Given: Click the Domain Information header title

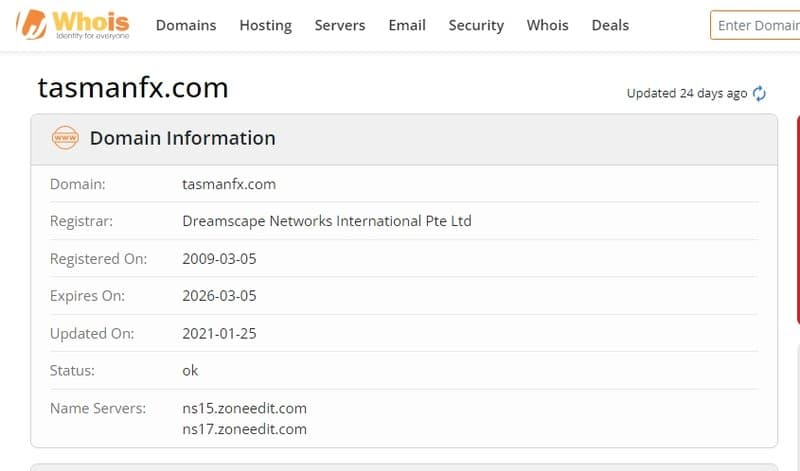Looking at the screenshot, I should click(183, 138).
